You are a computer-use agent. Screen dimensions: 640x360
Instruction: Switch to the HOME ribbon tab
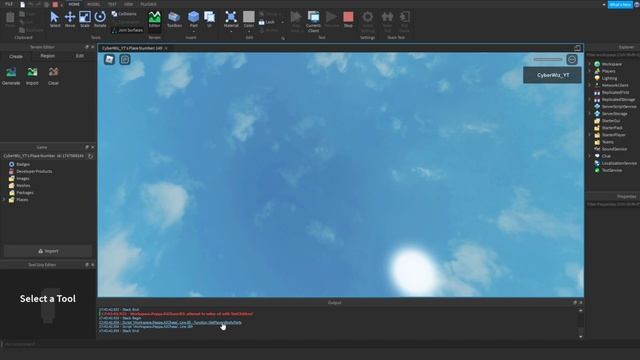pyautogui.click(x=74, y=4)
